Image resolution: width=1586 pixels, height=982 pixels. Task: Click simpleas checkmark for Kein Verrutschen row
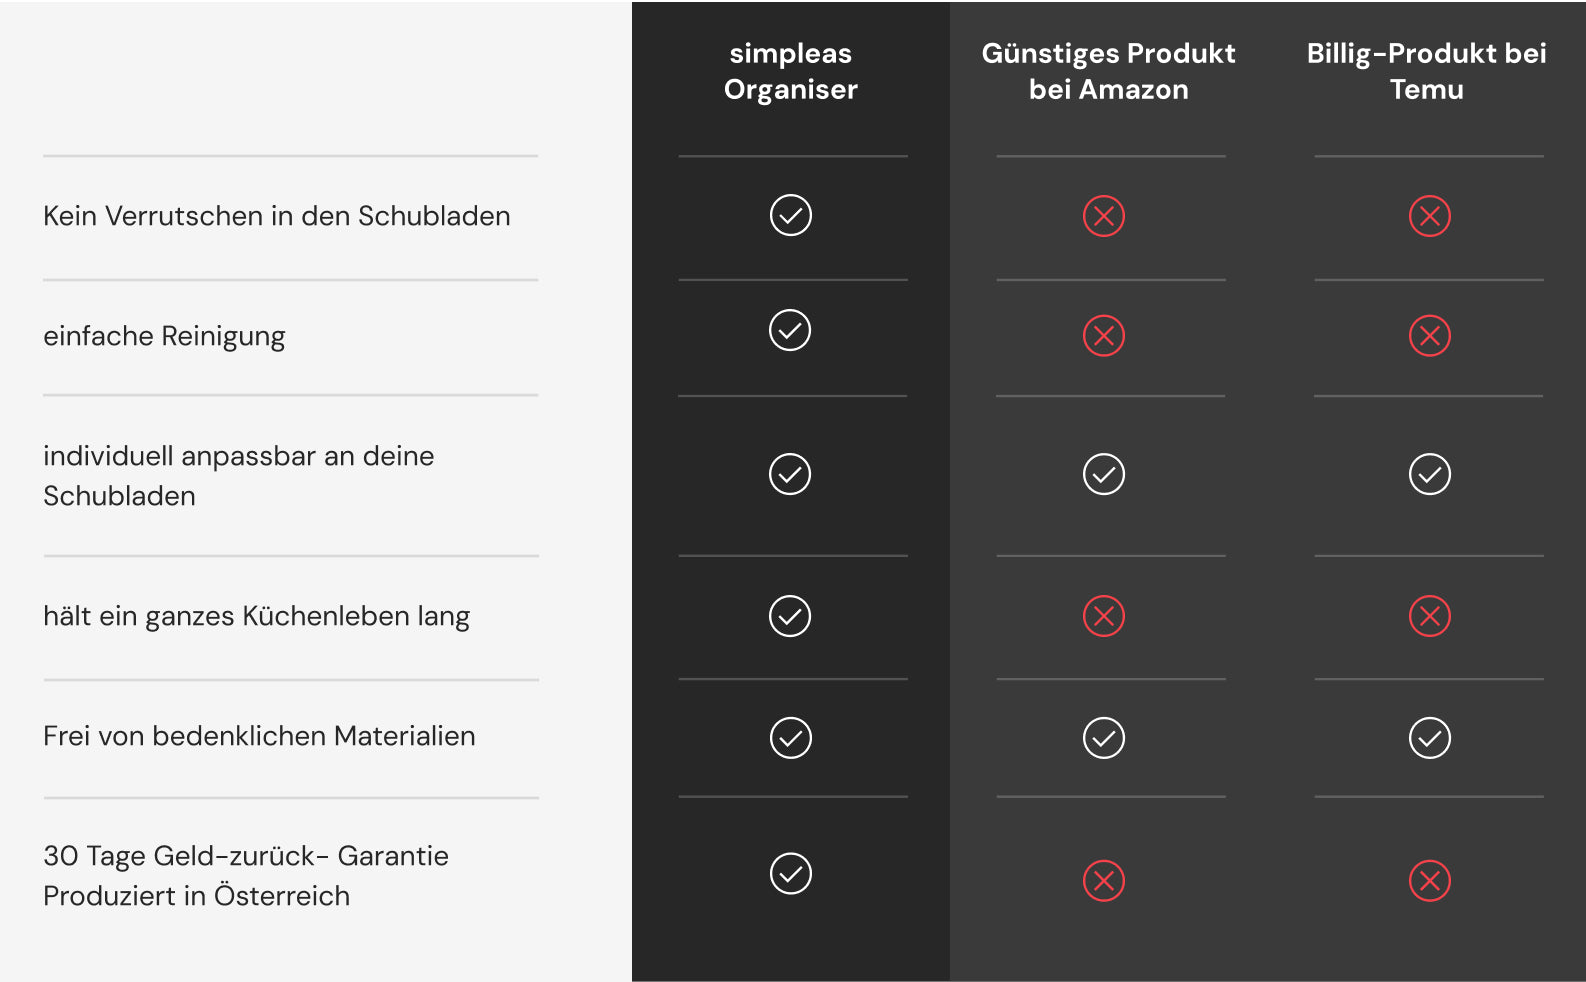point(791,215)
